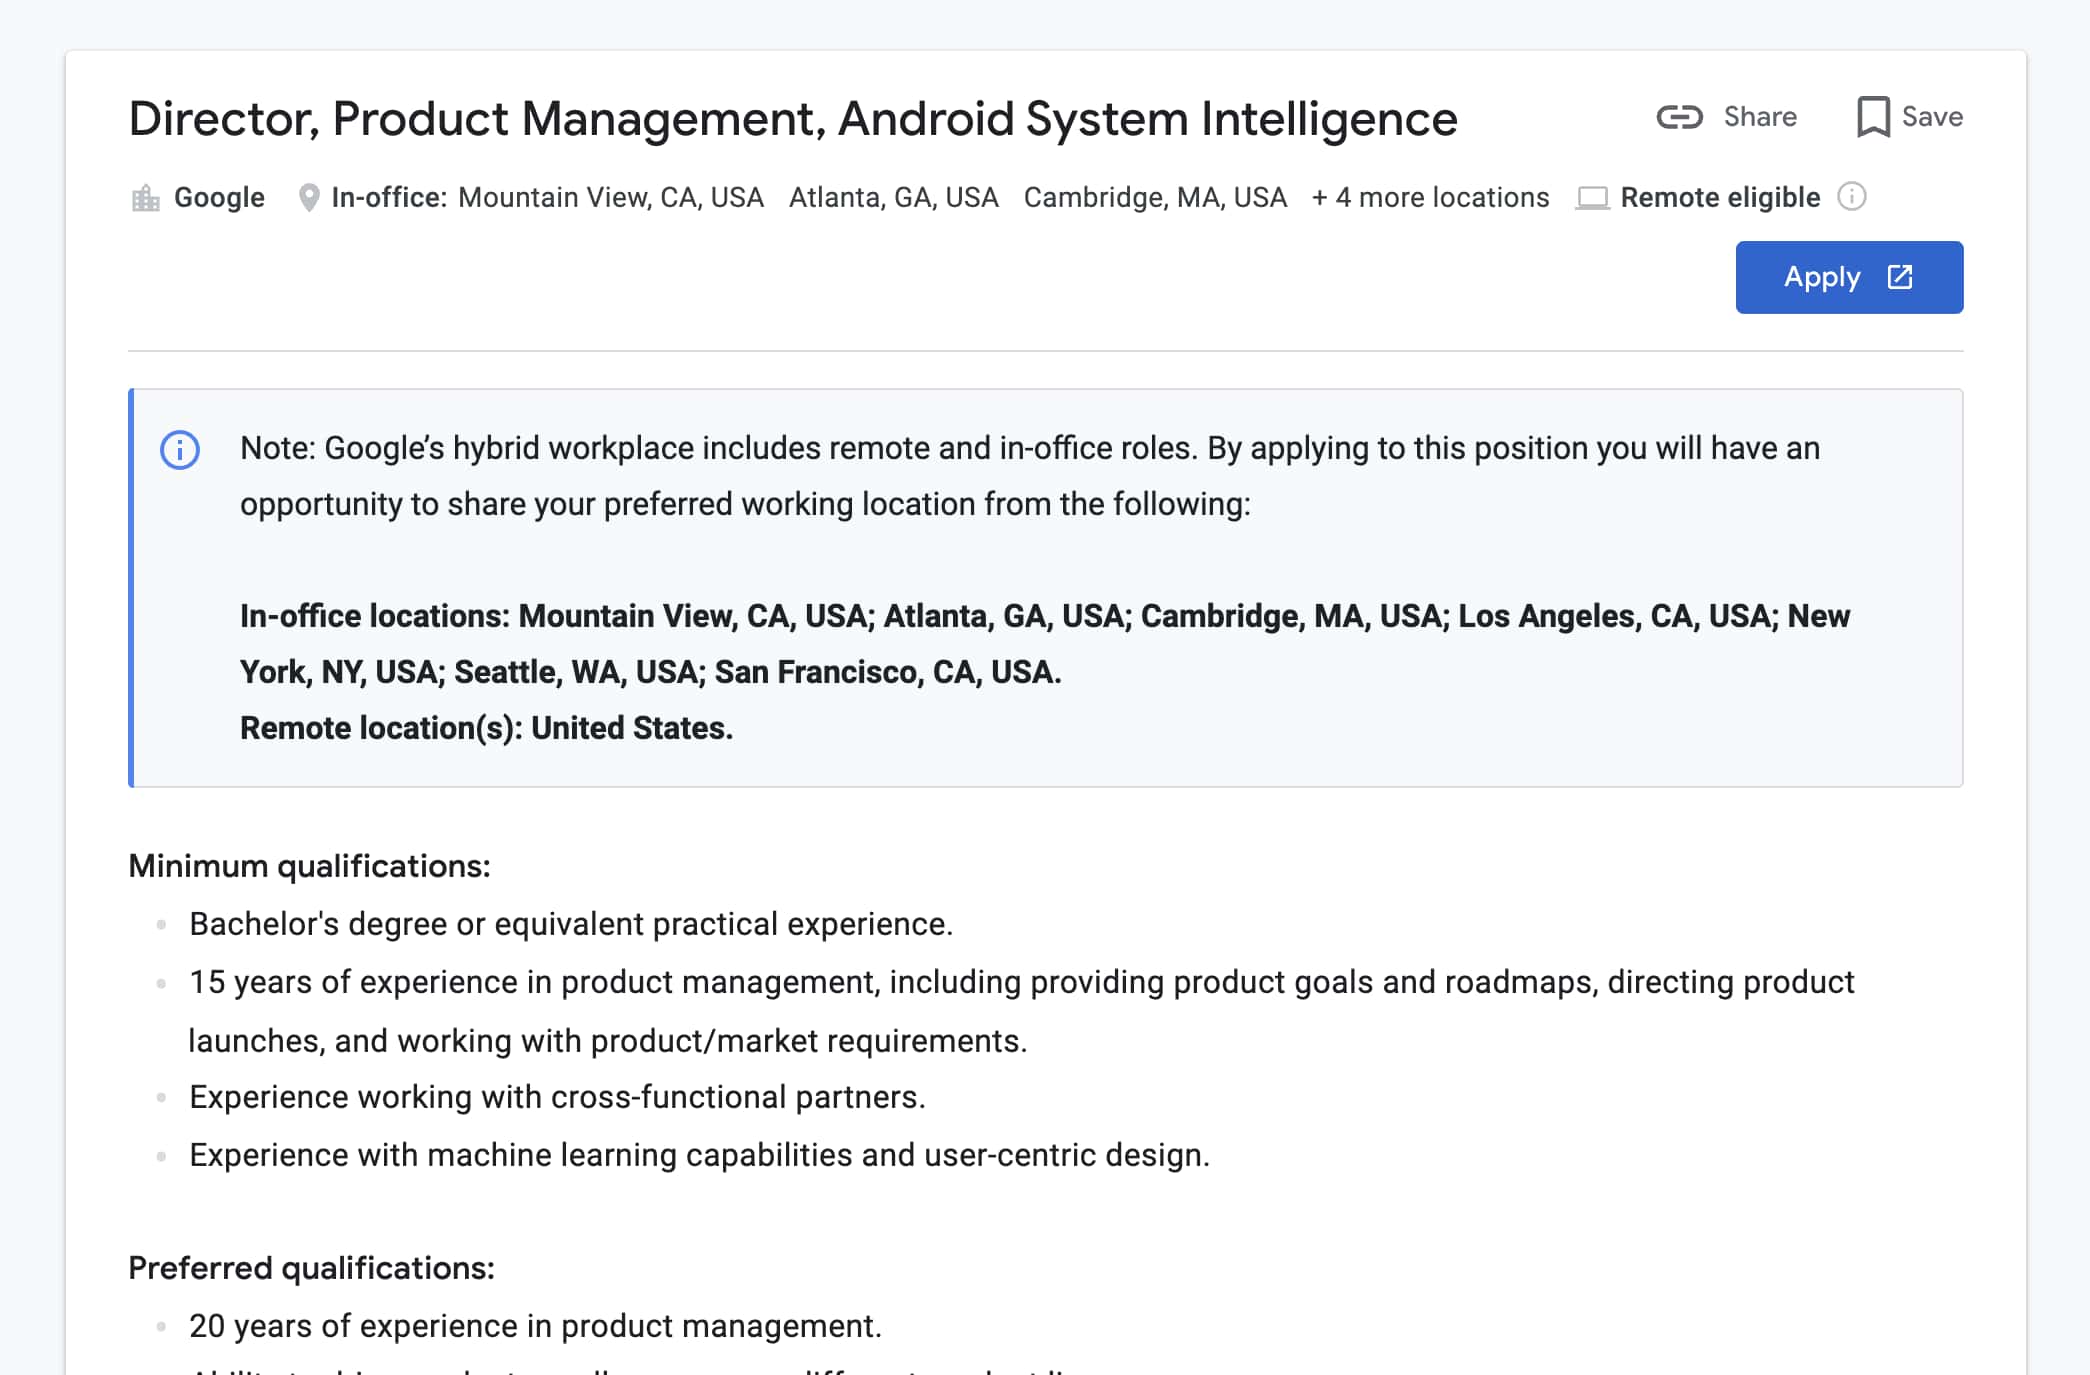2090x1375 pixels.
Task: Click the Minimum qualifications heading
Action: click(x=309, y=866)
